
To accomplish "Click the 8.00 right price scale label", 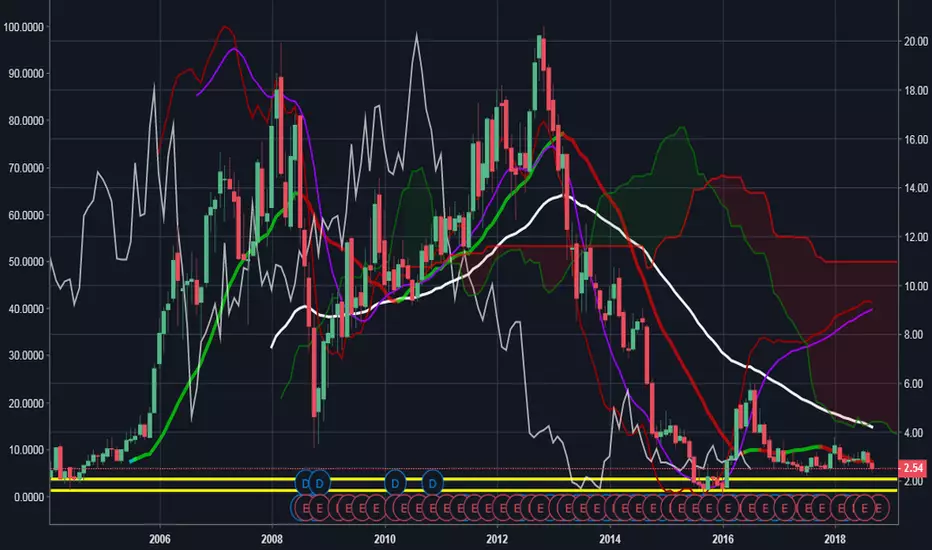I will (916, 335).
